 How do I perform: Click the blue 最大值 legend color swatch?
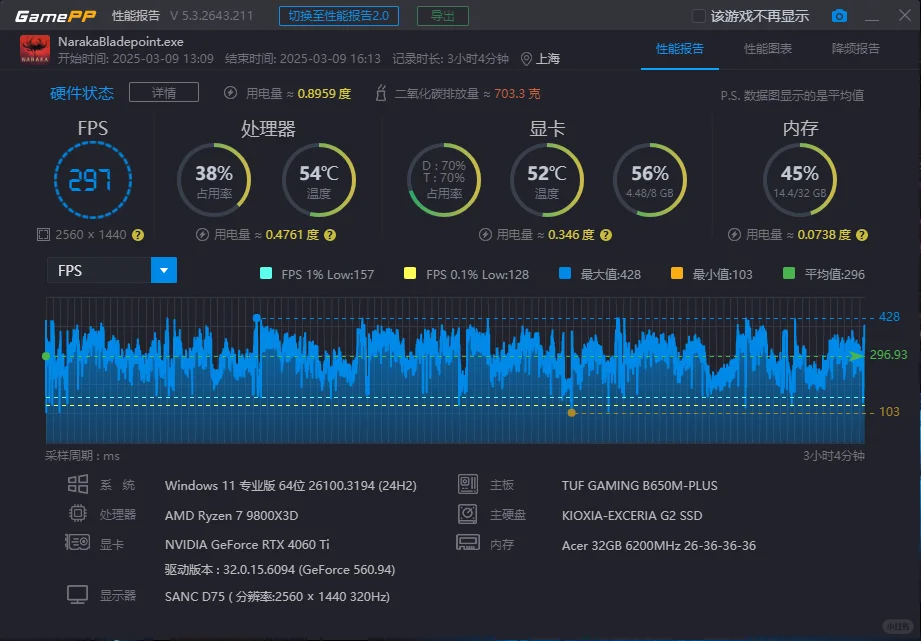[565, 273]
